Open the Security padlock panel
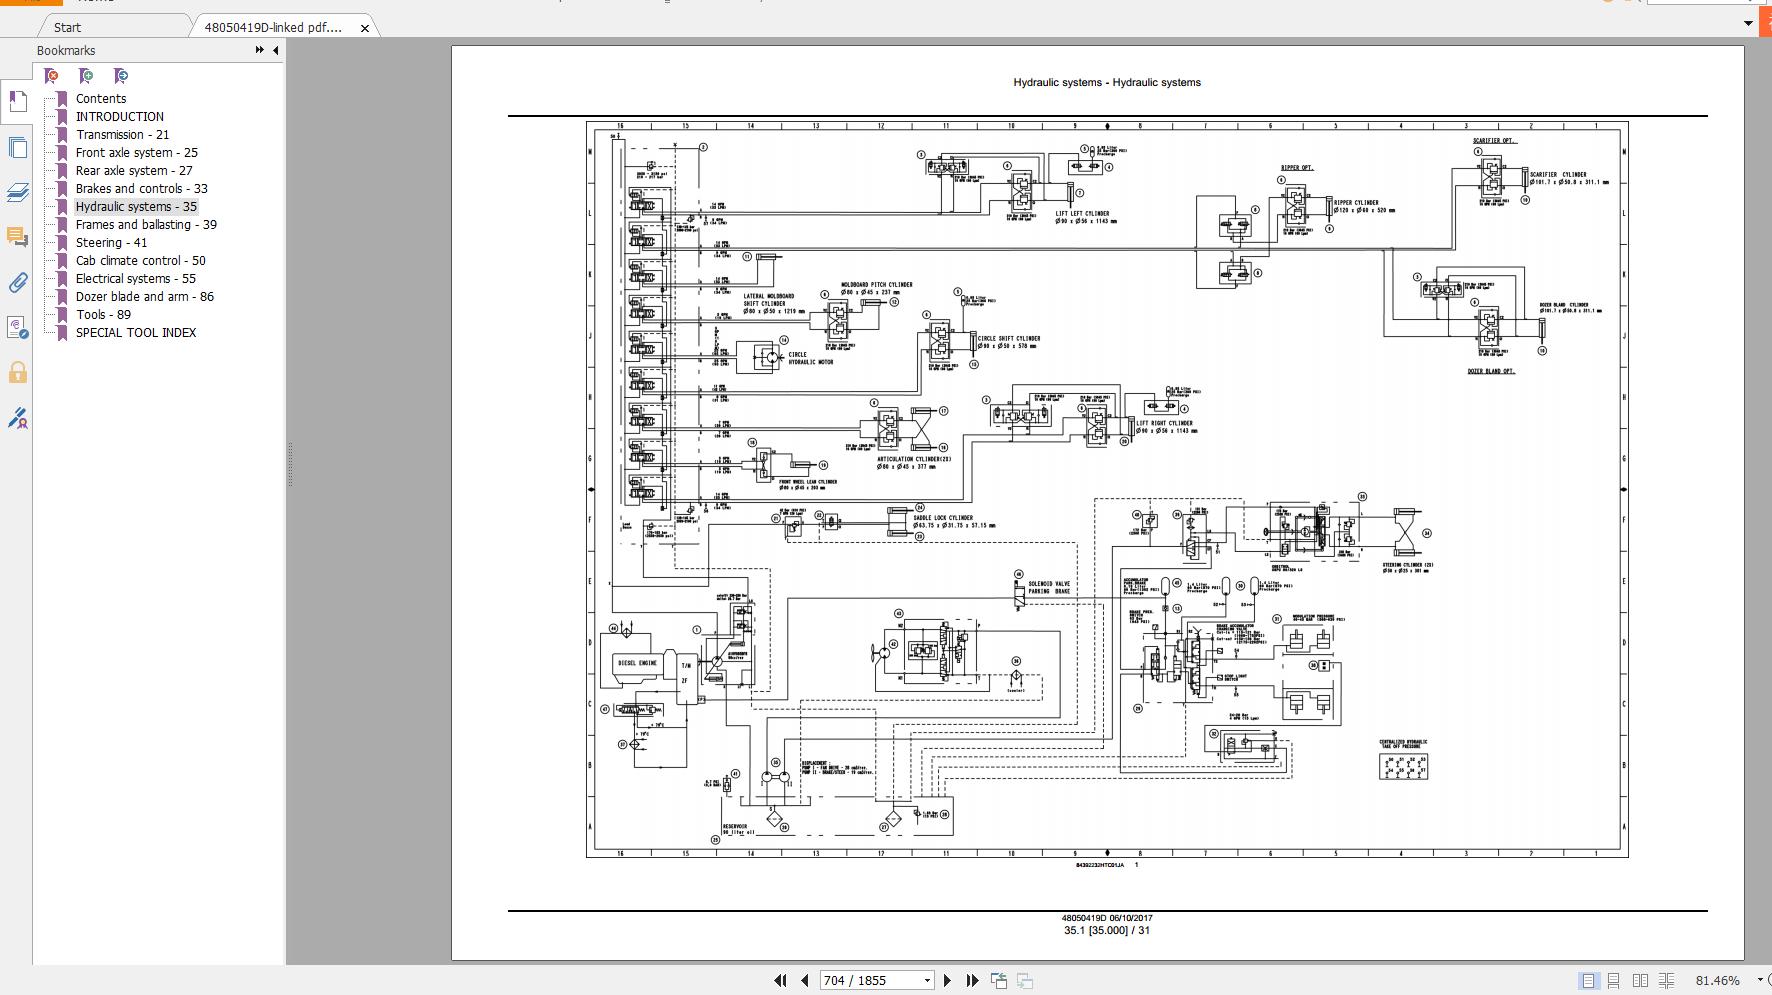The image size is (1772, 995). 17,373
